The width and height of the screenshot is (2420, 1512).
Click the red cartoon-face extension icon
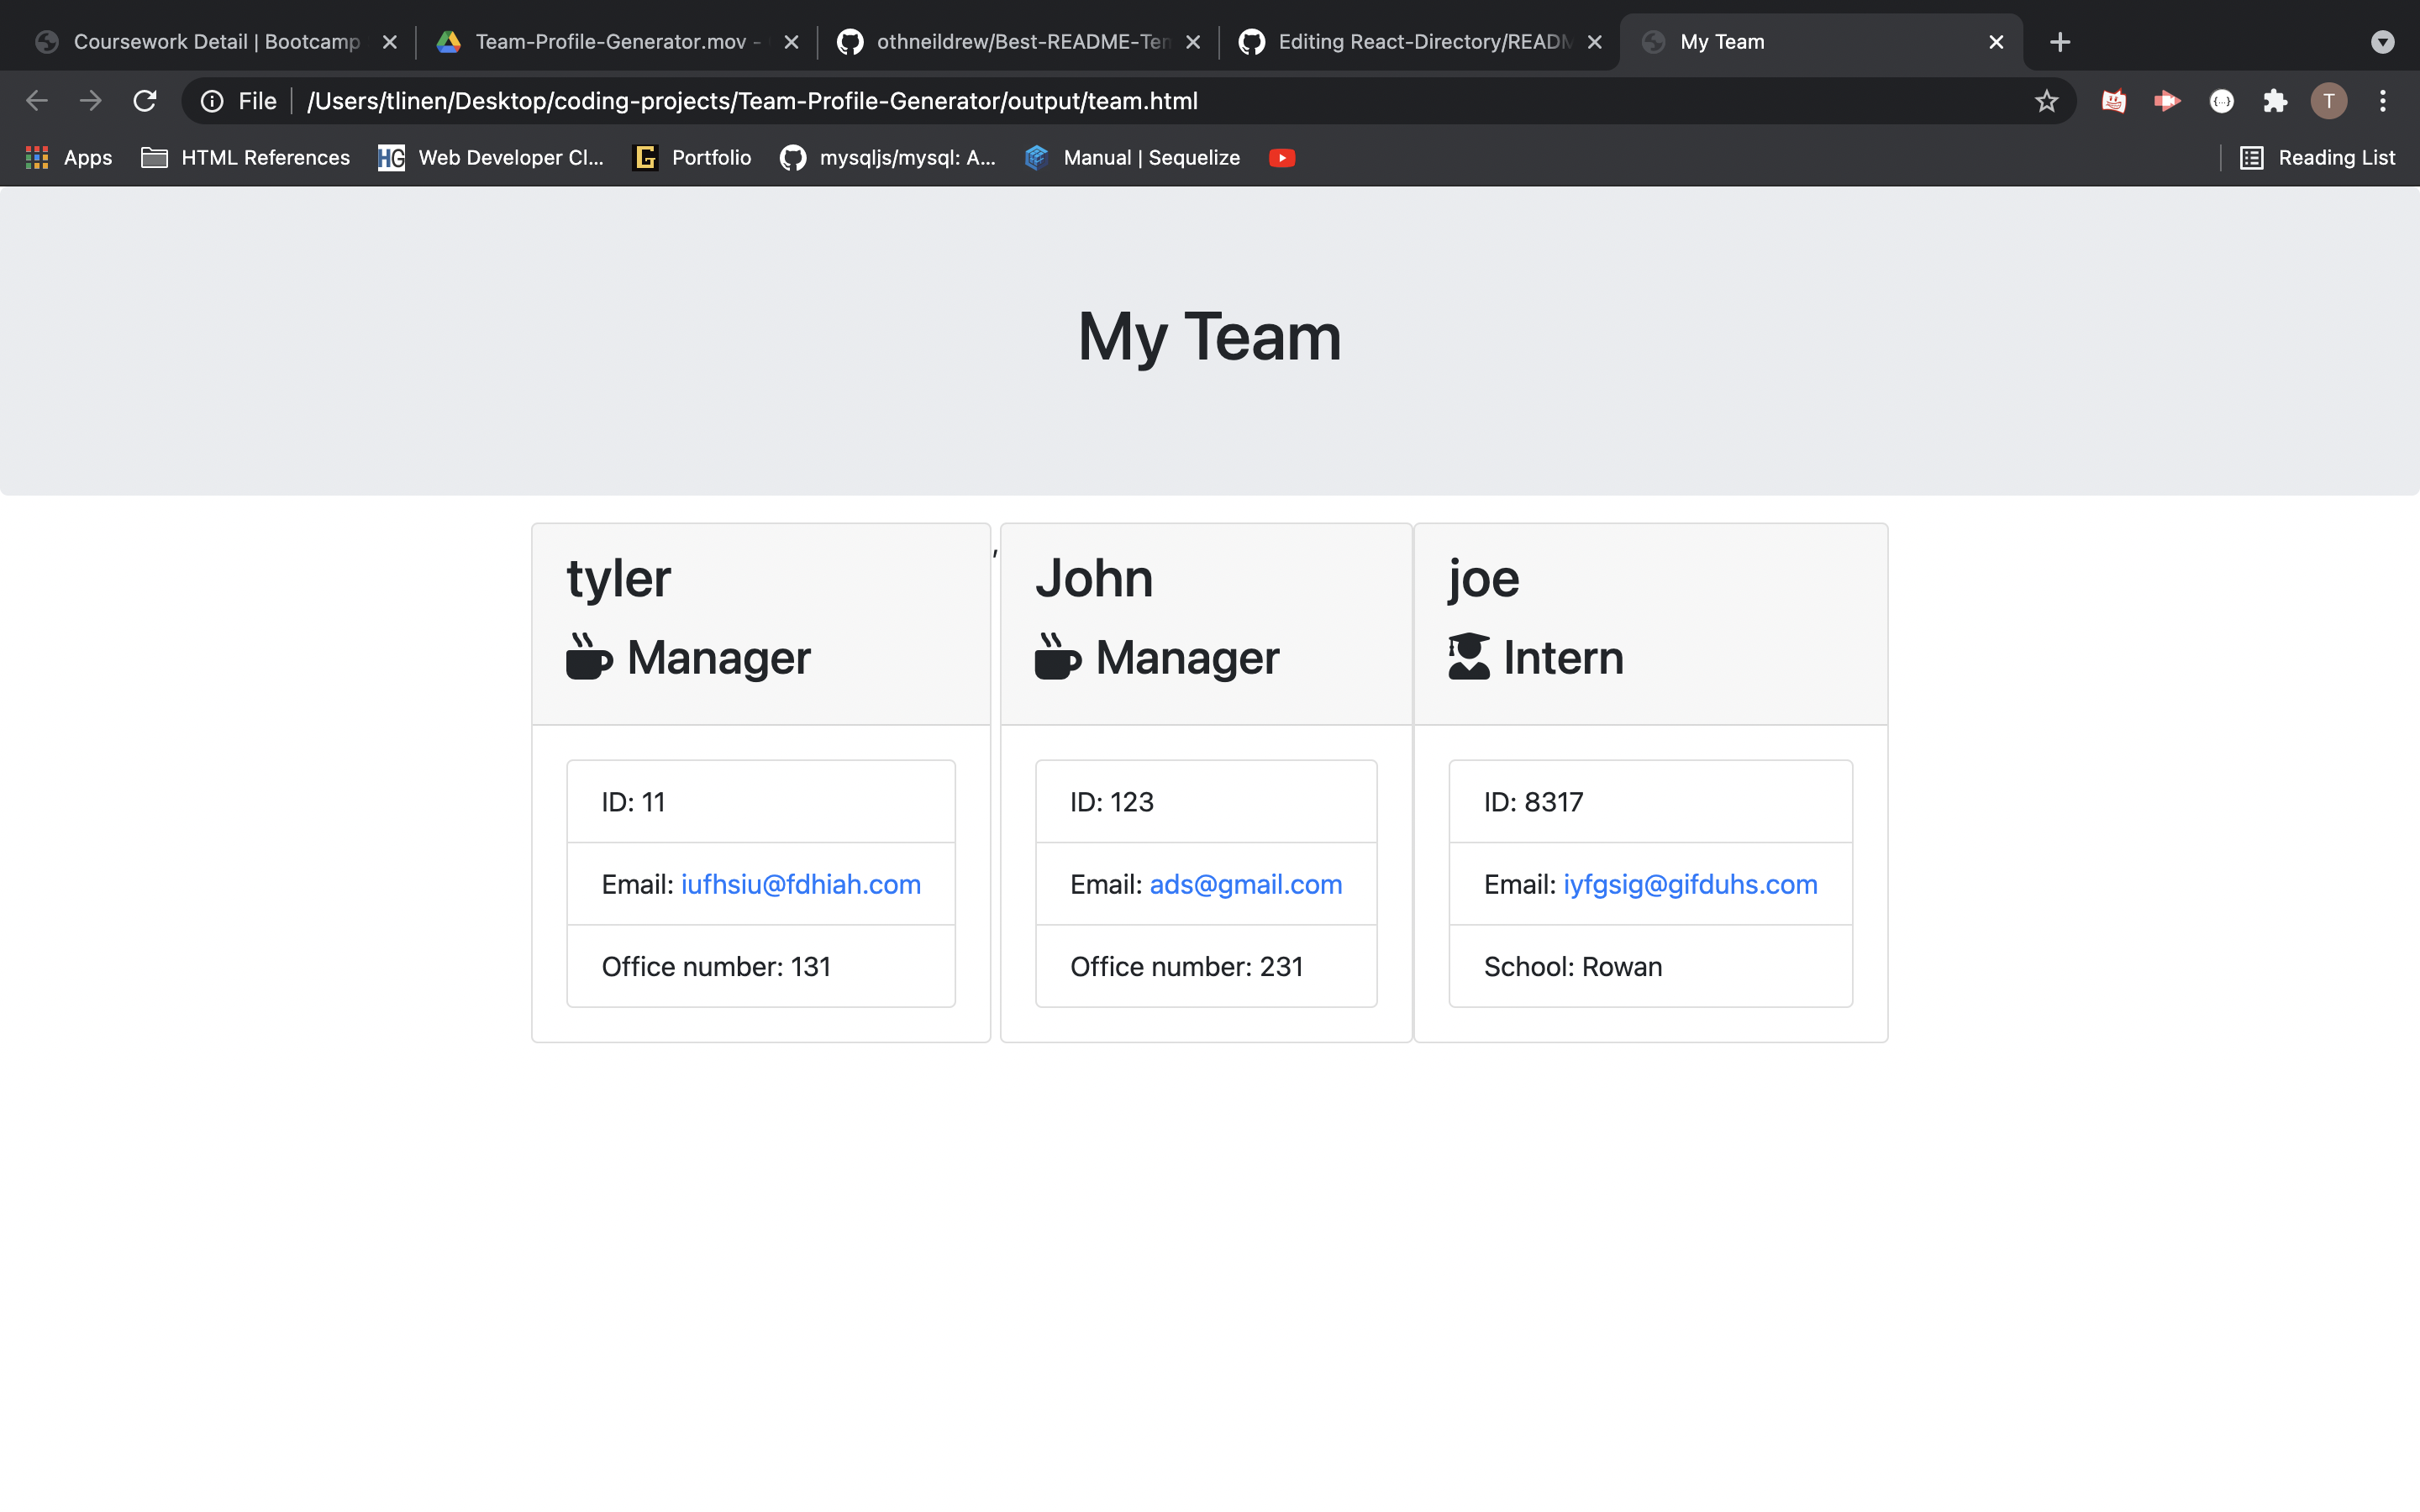point(2113,100)
